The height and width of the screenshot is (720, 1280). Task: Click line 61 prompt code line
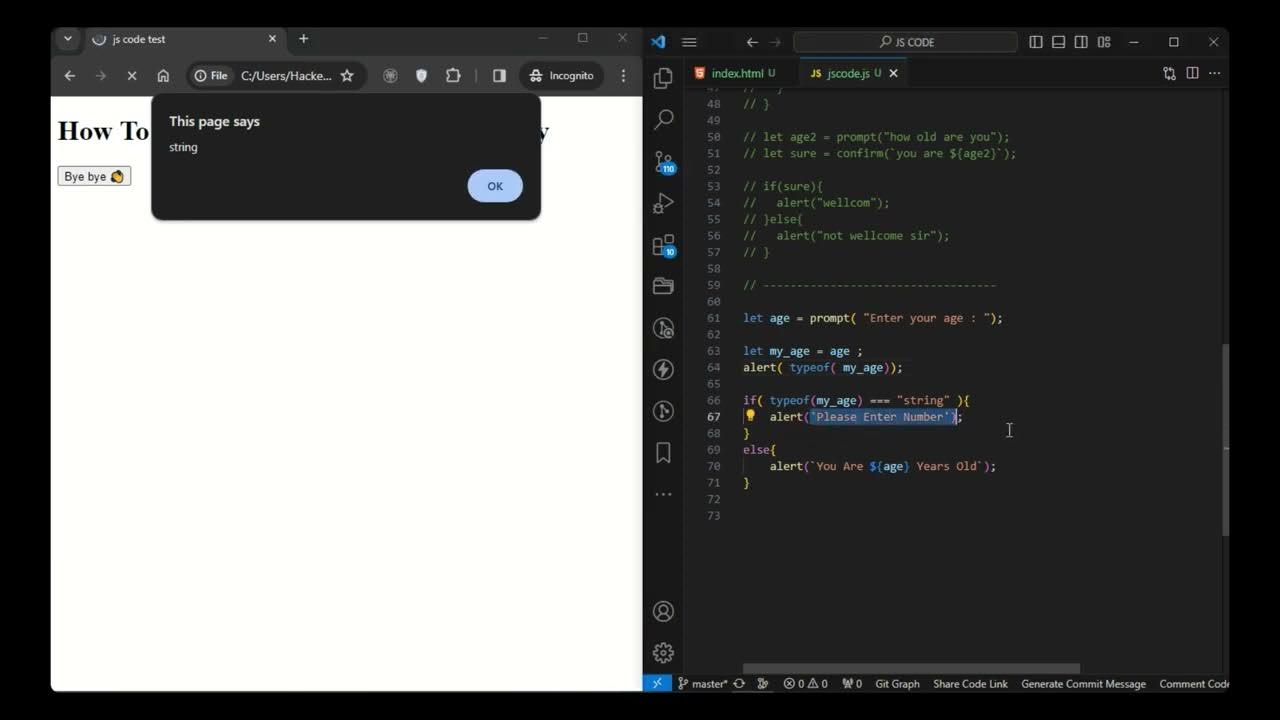tap(872, 318)
